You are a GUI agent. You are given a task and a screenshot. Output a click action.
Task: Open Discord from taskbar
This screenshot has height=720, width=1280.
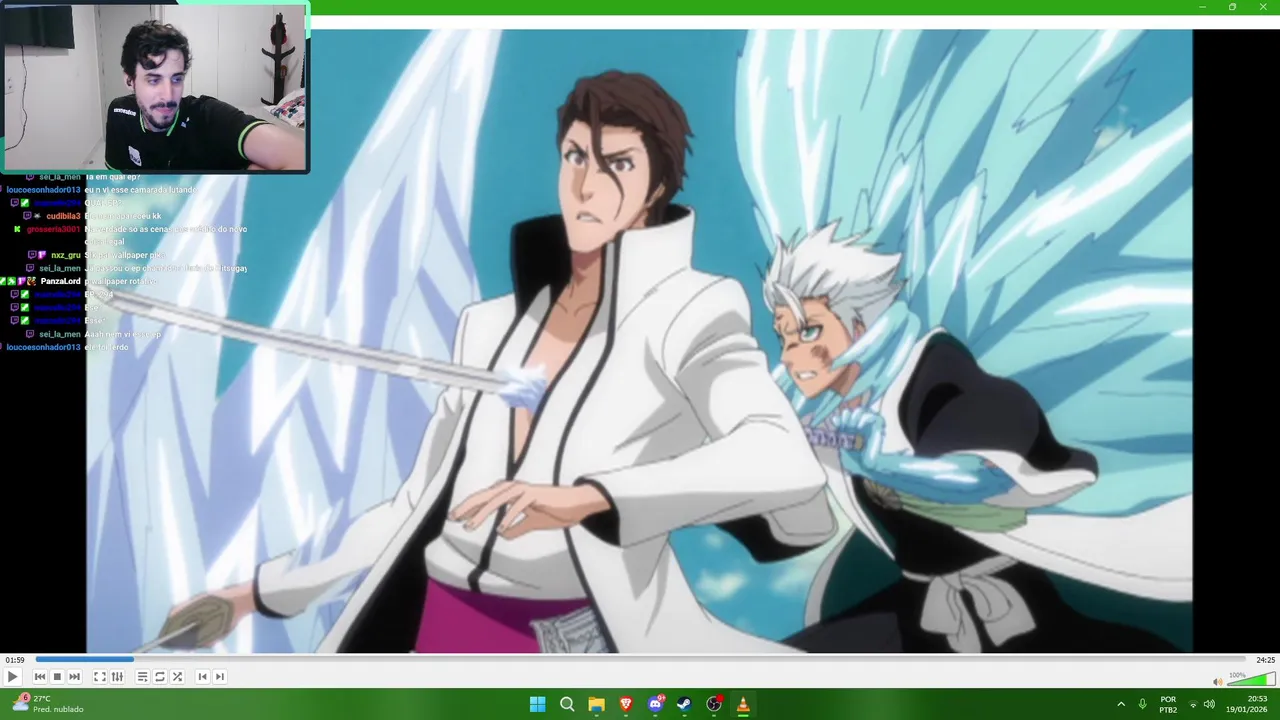point(655,704)
